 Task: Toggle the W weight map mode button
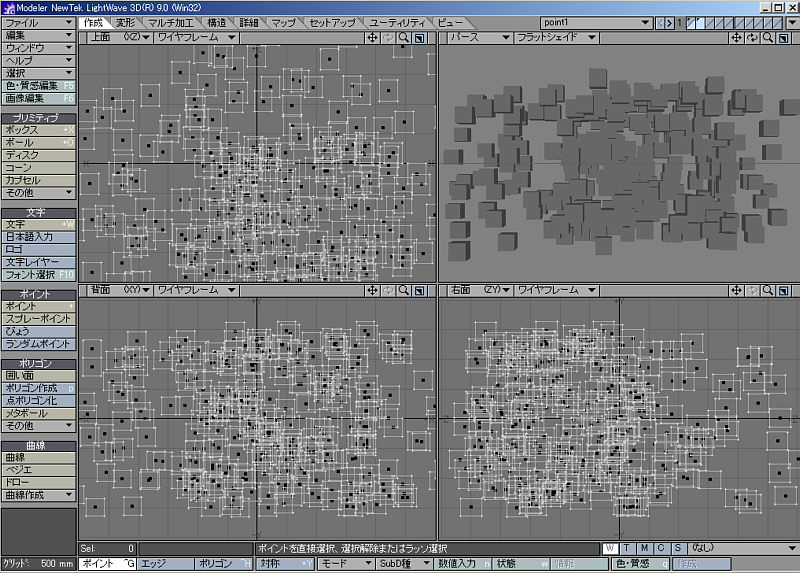[611, 548]
